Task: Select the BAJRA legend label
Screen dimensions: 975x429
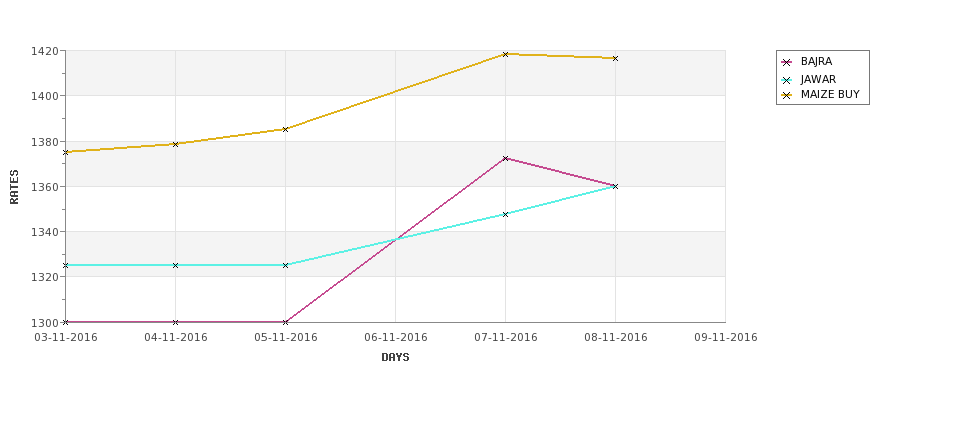Action: point(816,62)
